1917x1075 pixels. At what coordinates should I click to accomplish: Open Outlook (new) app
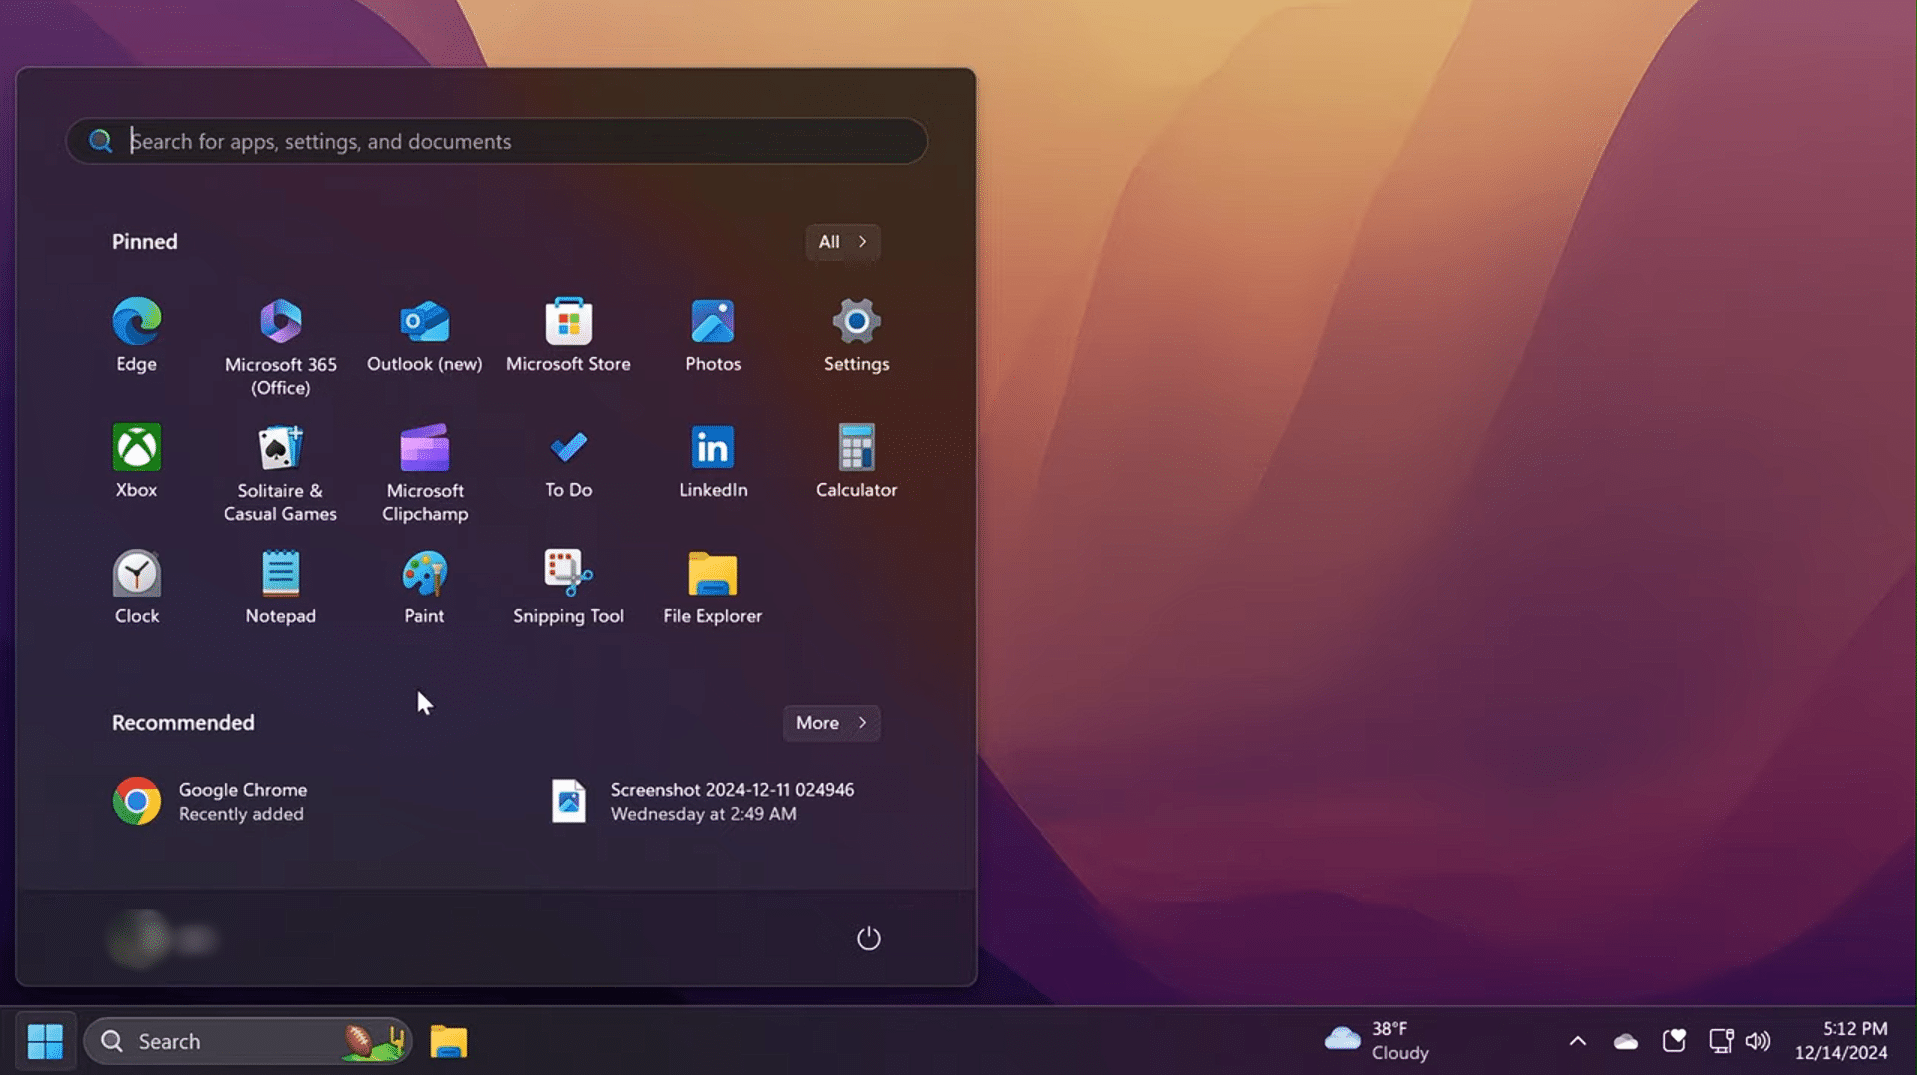click(424, 335)
